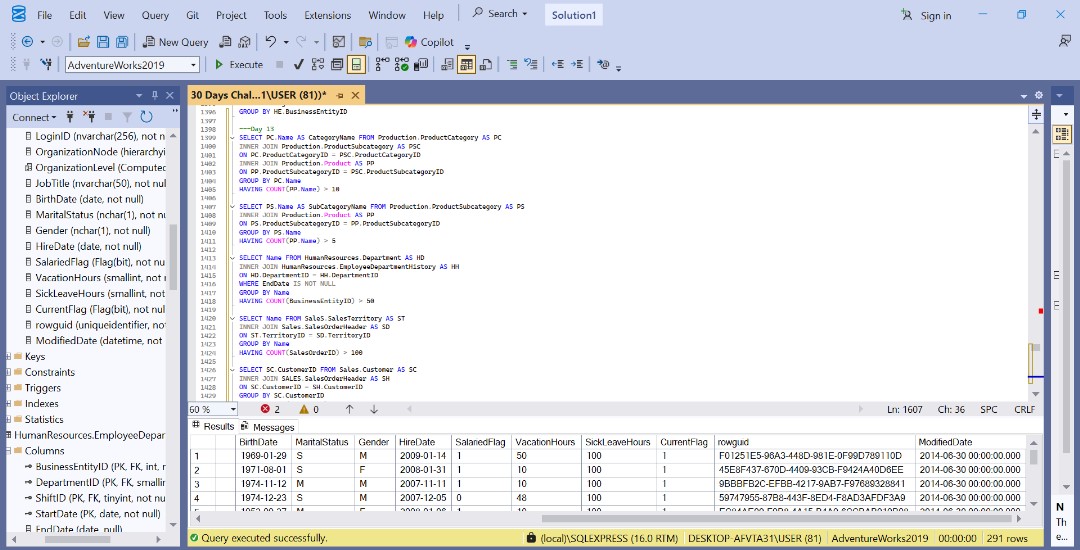
Task: Toggle Results to Grid mode
Action: pyautogui.click(x=466, y=65)
